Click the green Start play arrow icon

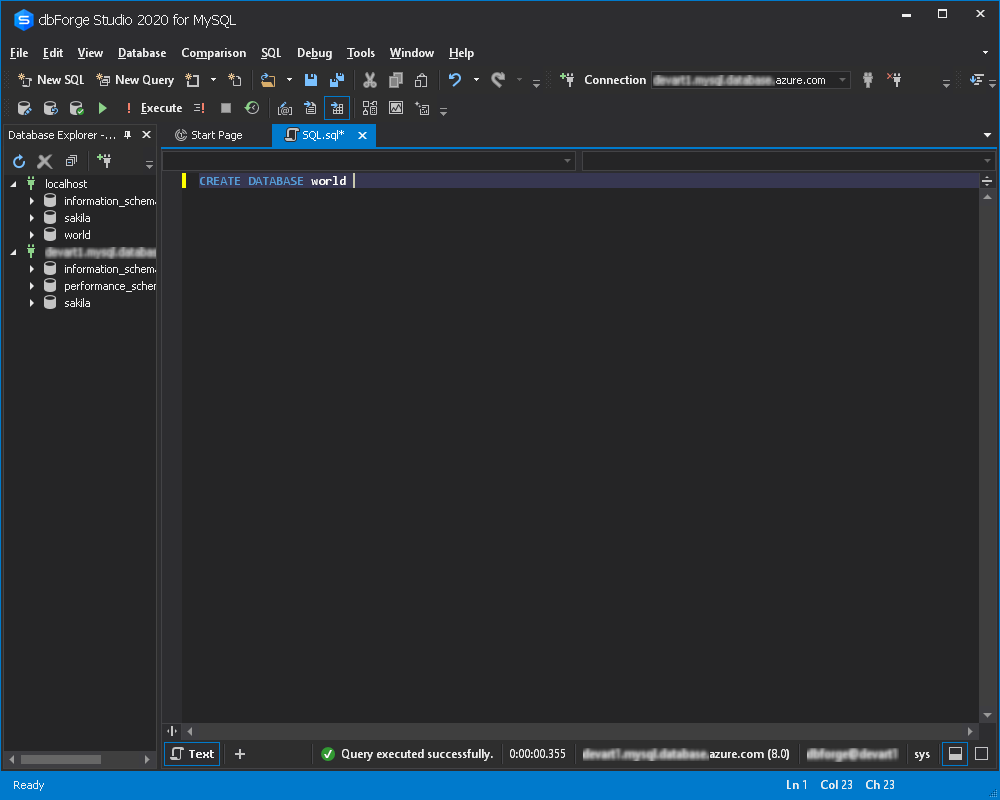(x=103, y=108)
